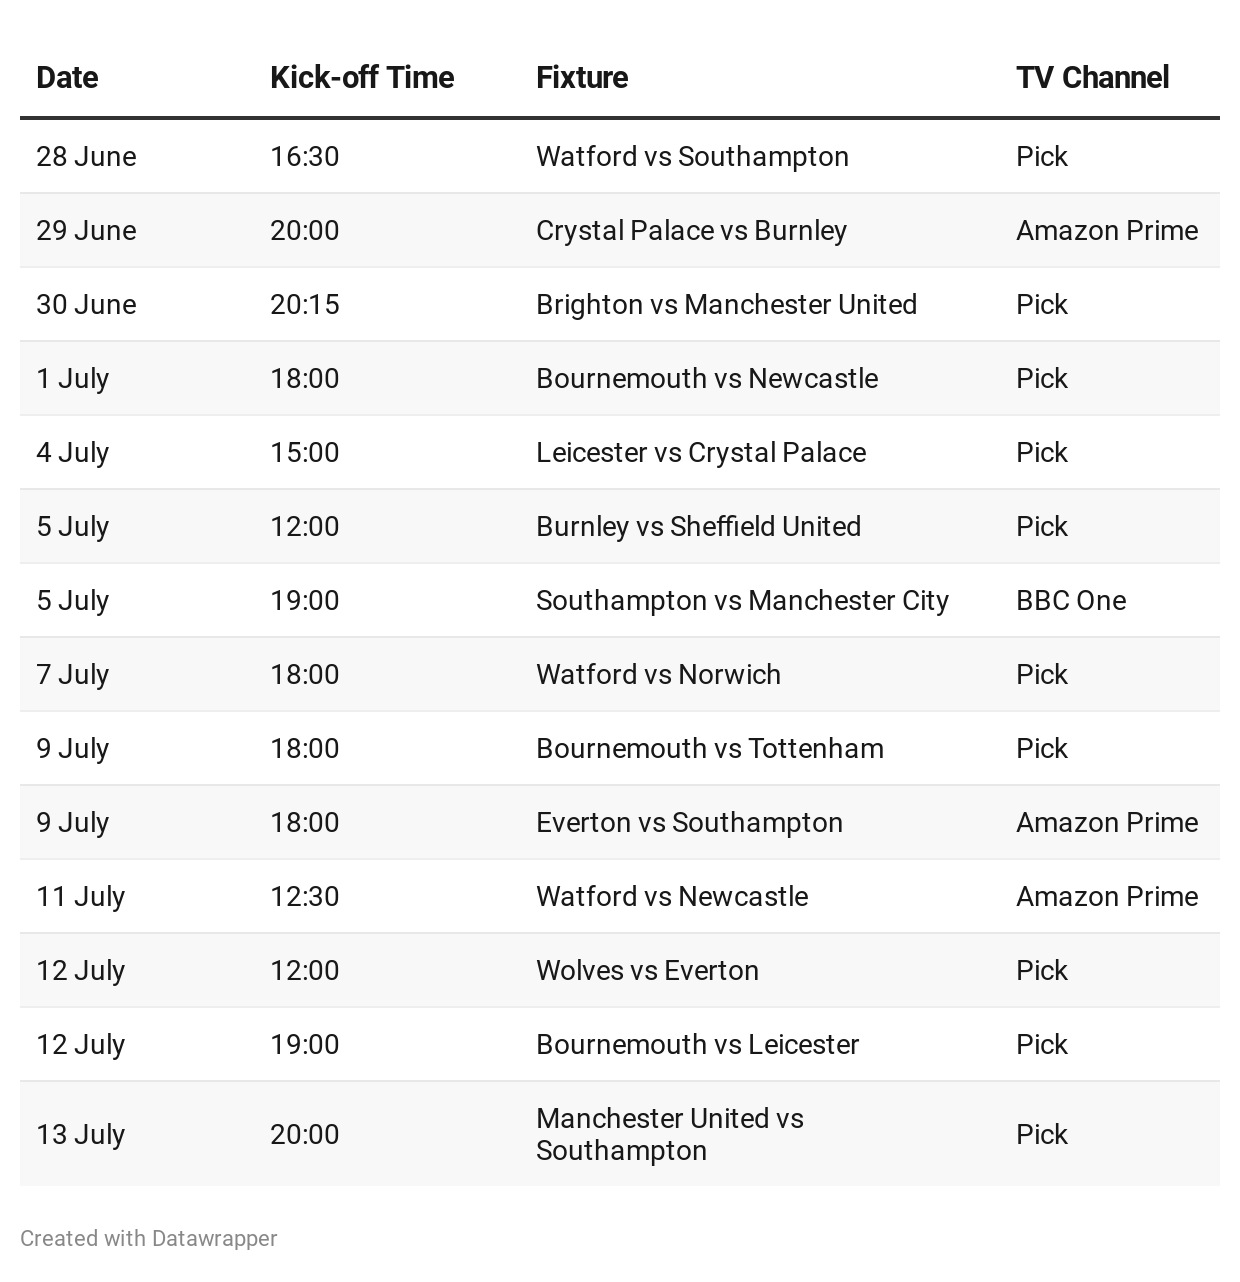Select Bournemouth vs Newcastle row

point(620,378)
